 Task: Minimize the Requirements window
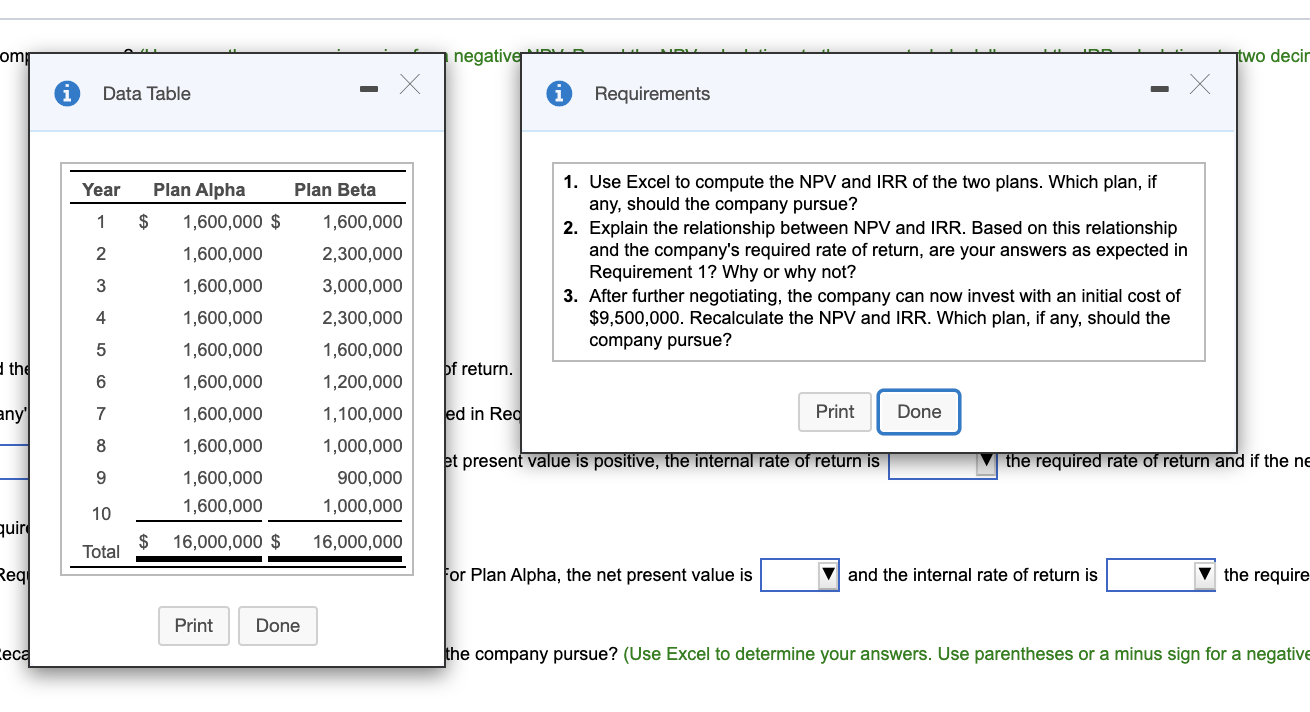pyautogui.click(x=1159, y=88)
